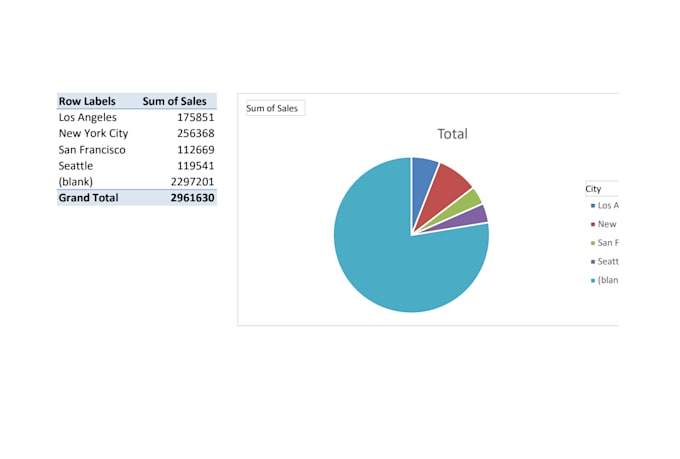680x459 pixels.
Task: Click the green San Francisco legend marker
Action: tap(593, 243)
